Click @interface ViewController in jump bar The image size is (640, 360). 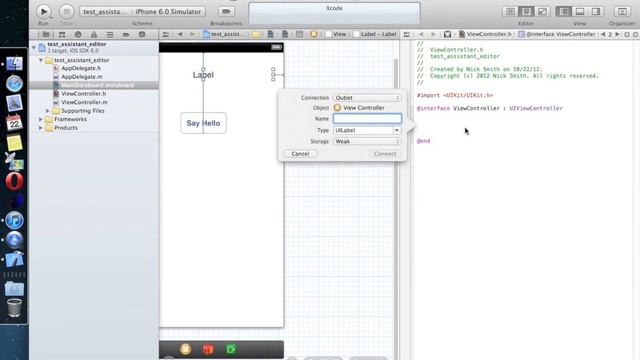[x=557, y=35]
